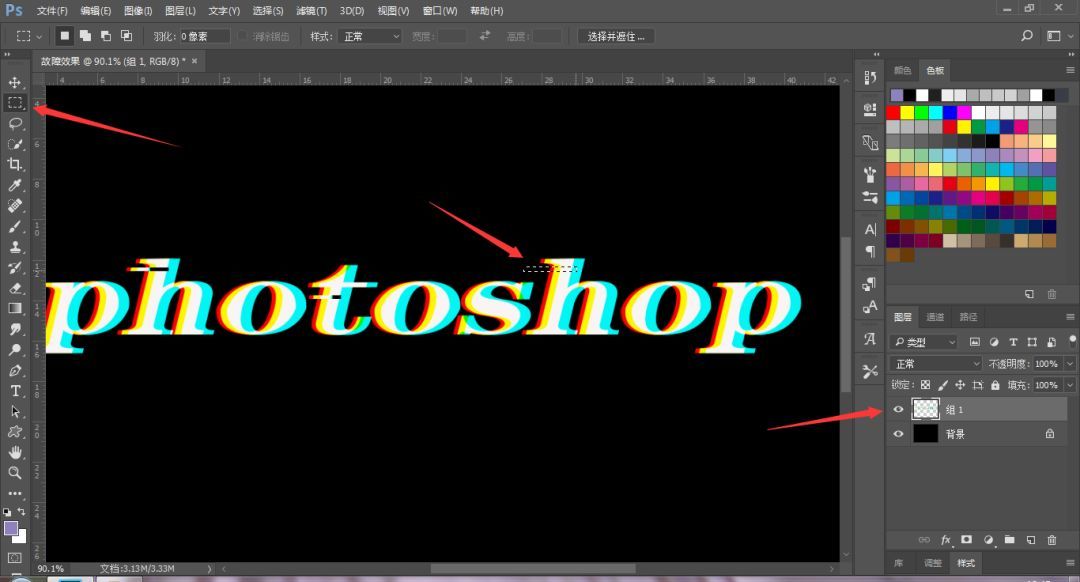Open the Edit Toolbar ellipsis
This screenshot has width=1080, height=582.
pyautogui.click(x=14, y=493)
